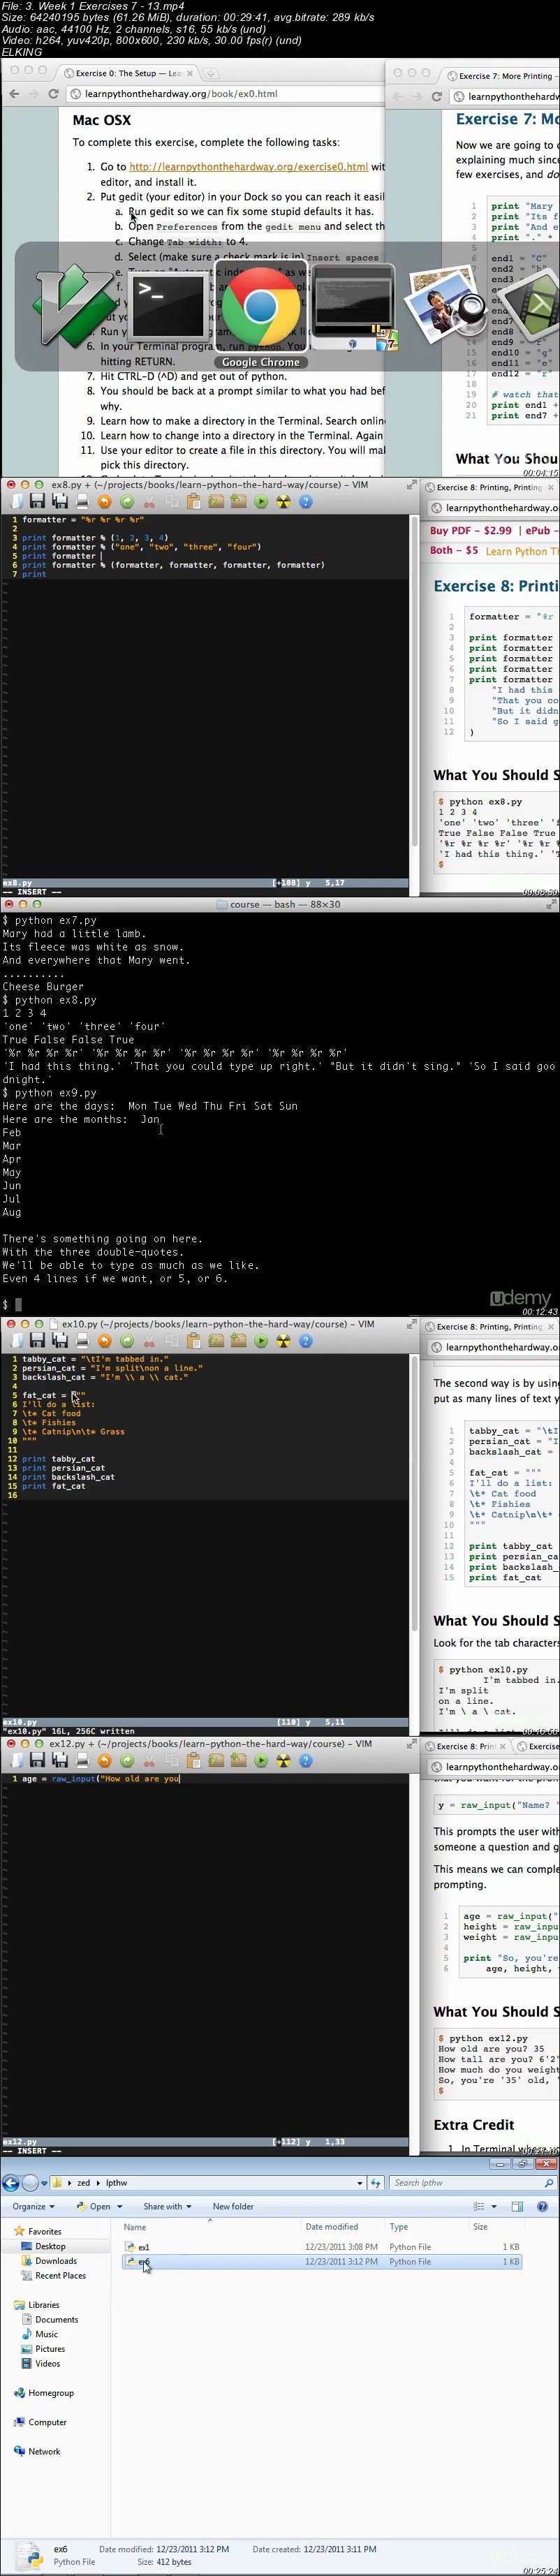Select ex6 Python file in Explorer
Viewport: 560px width, 2576px height.
322,2261
